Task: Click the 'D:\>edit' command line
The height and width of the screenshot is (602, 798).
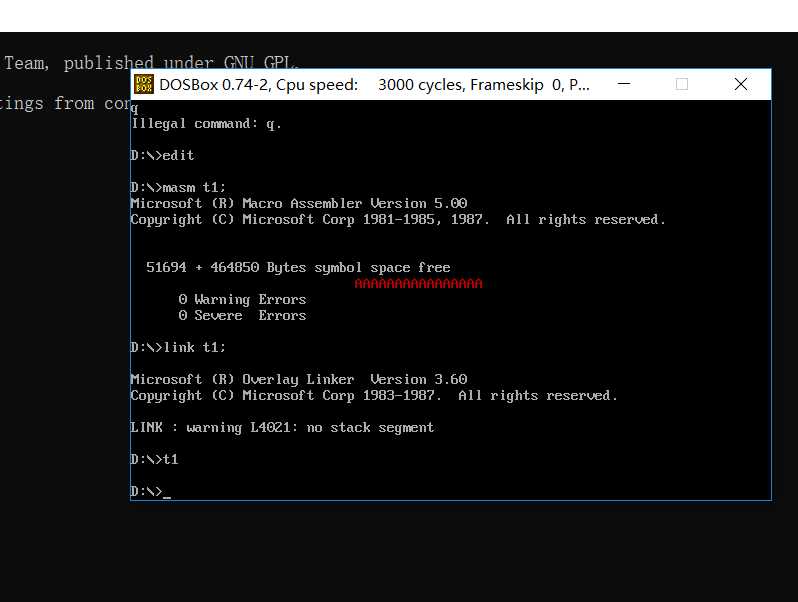Action: (x=162, y=155)
